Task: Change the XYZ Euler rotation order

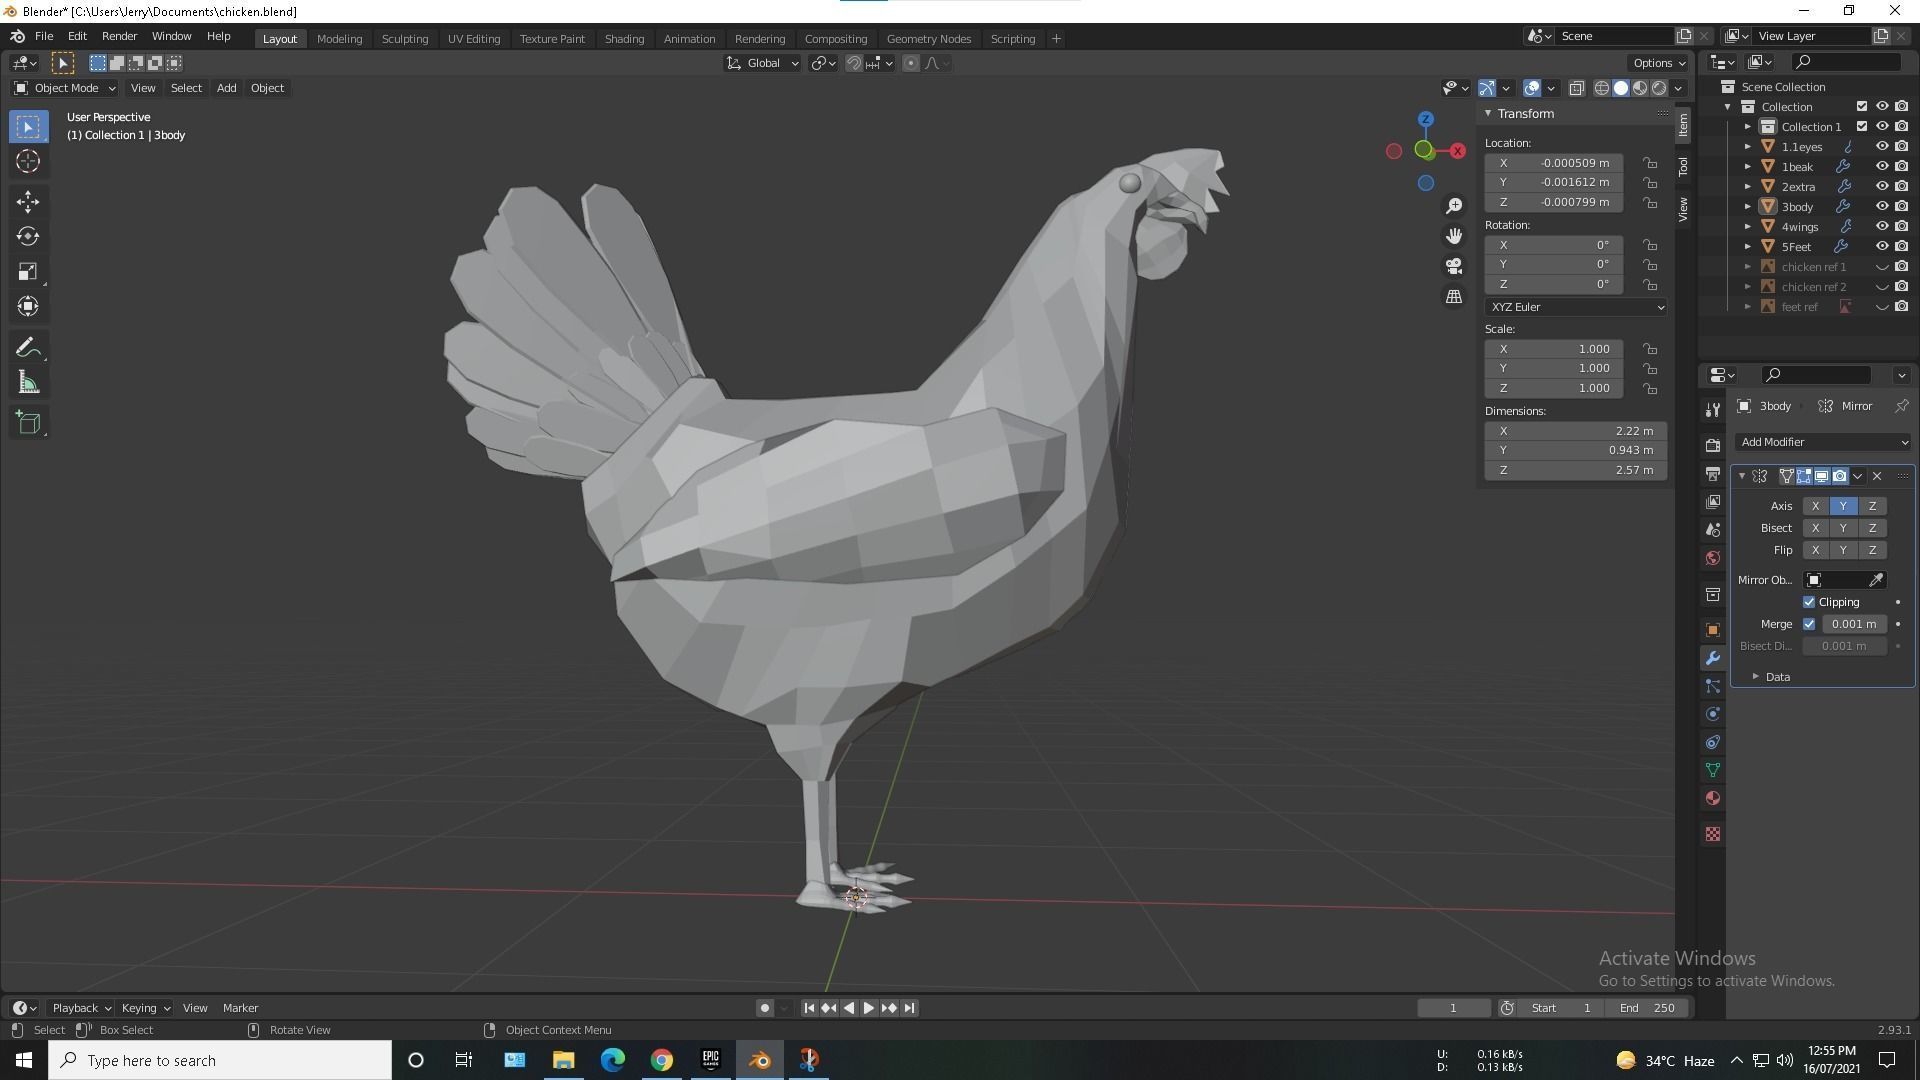Action: click(1575, 307)
